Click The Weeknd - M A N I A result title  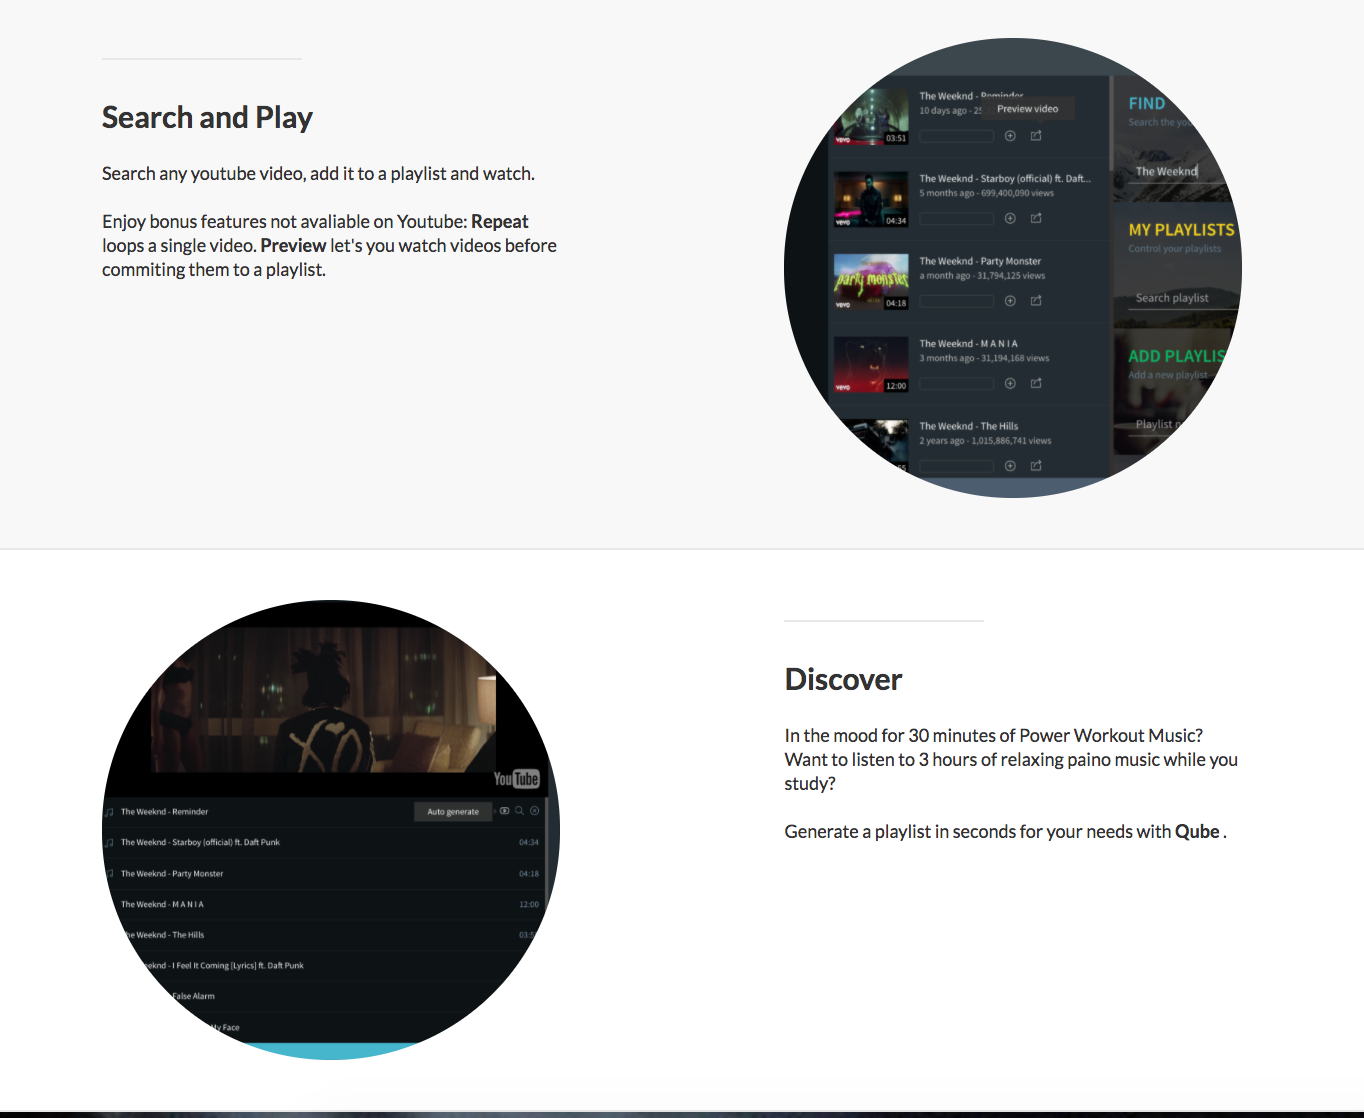pos(968,344)
